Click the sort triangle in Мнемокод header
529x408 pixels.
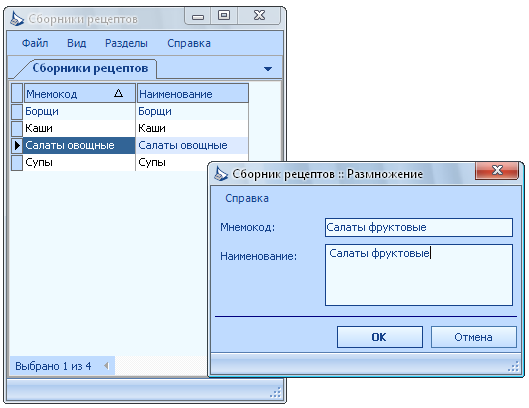pyautogui.click(x=118, y=93)
